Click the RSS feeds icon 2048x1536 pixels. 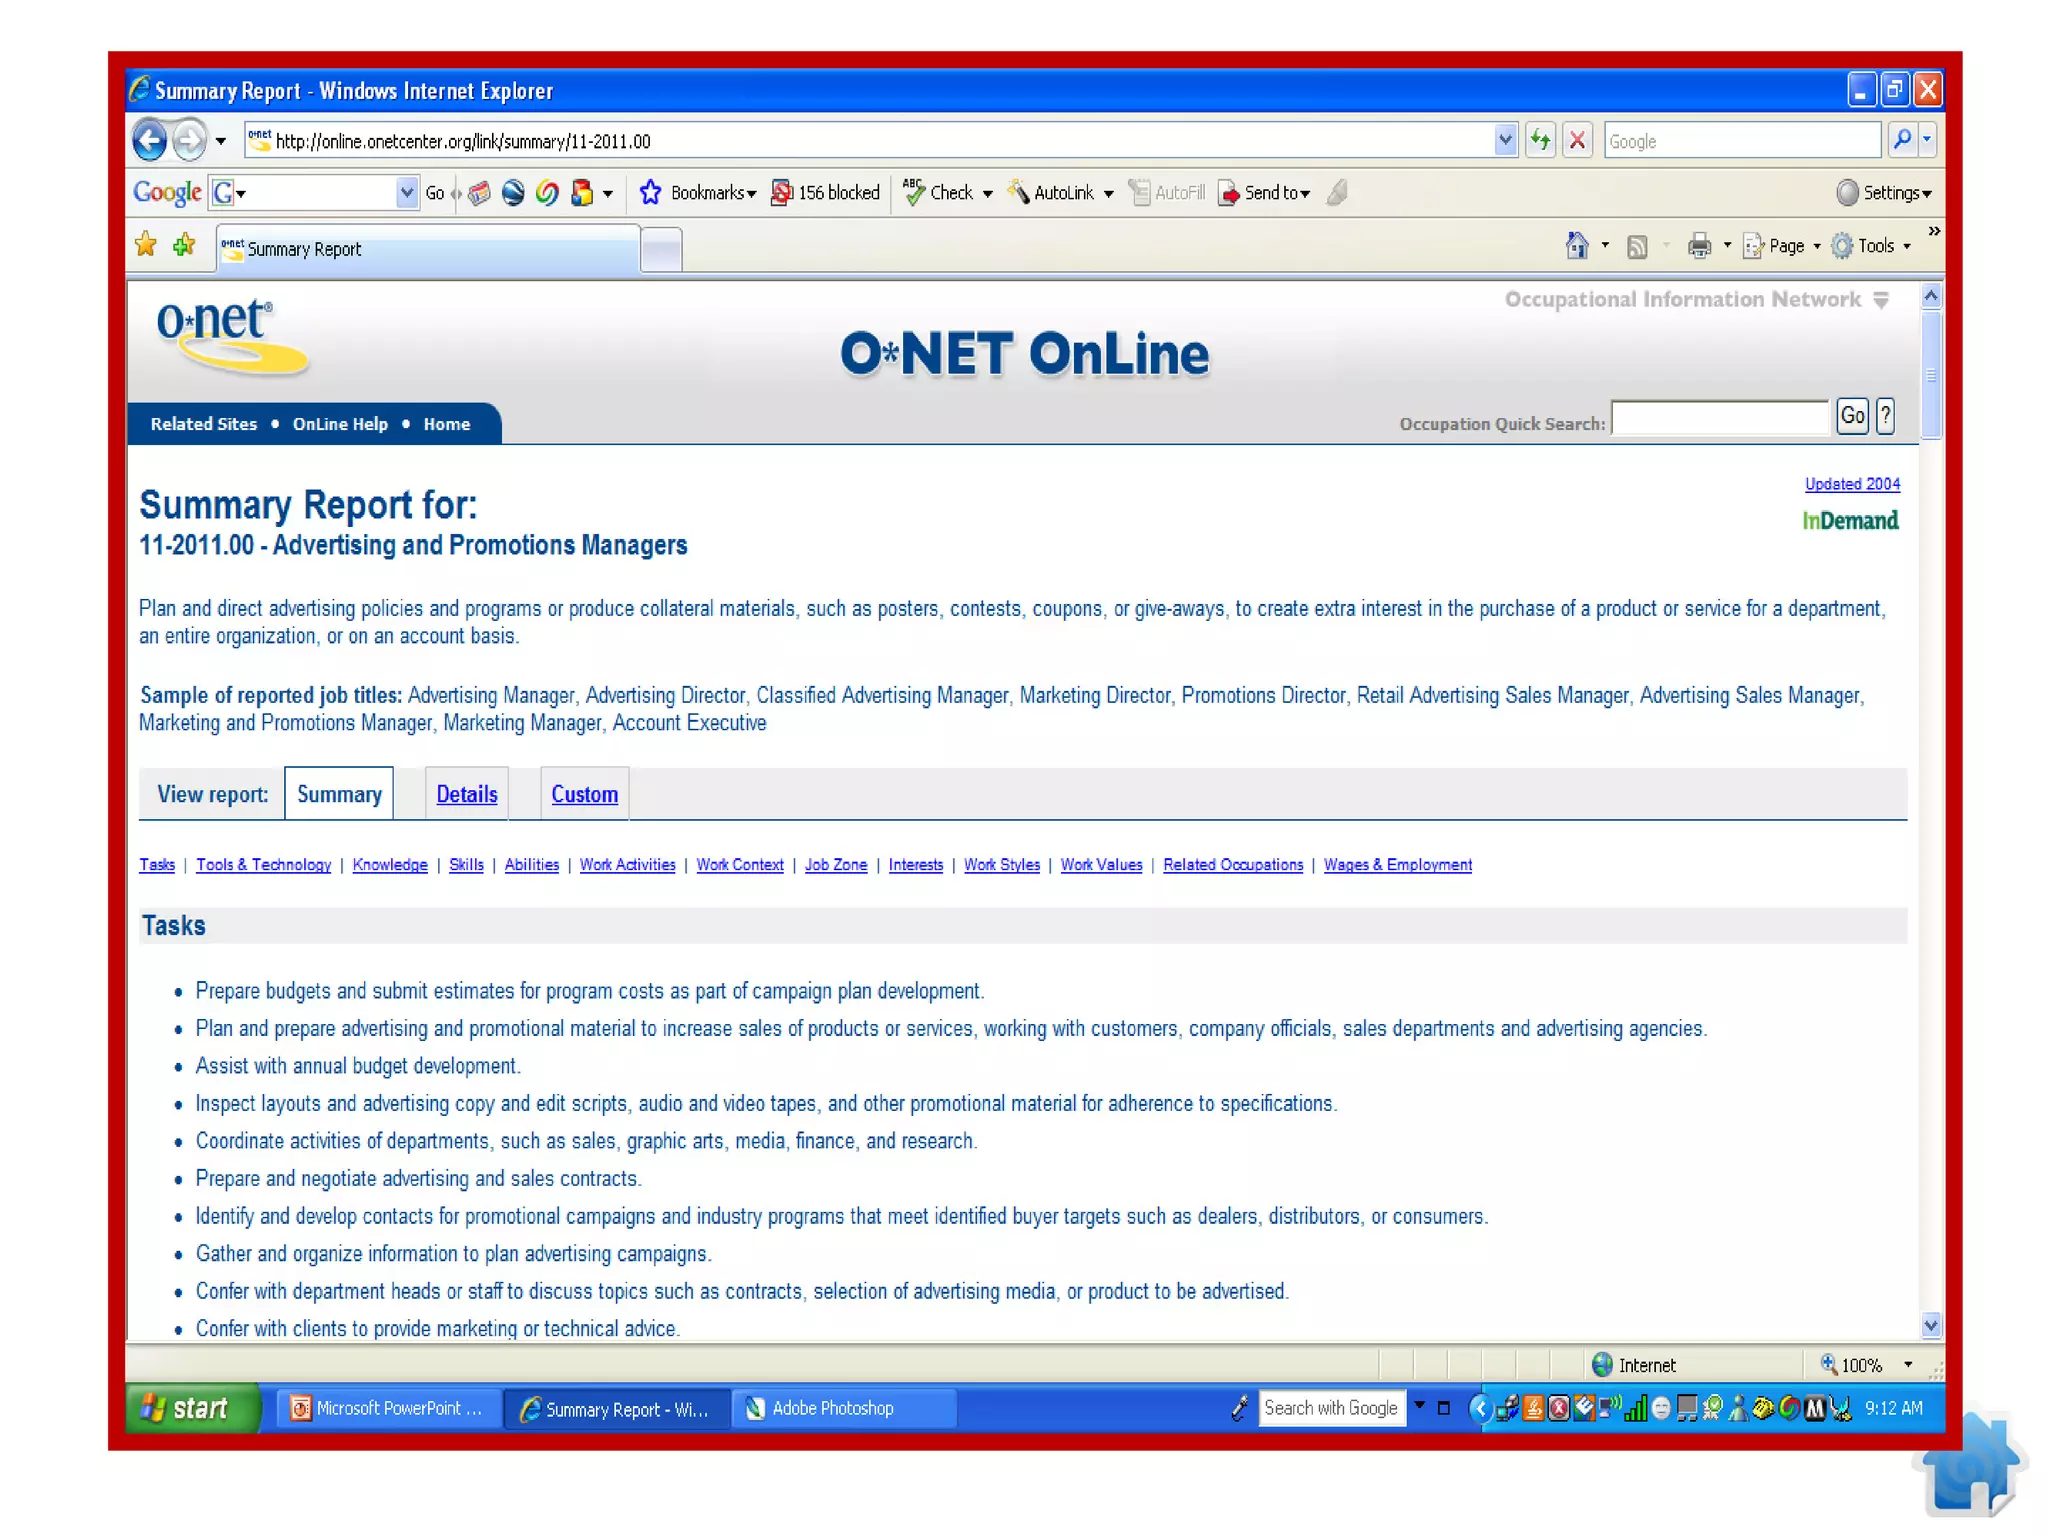pyautogui.click(x=1637, y=246)
